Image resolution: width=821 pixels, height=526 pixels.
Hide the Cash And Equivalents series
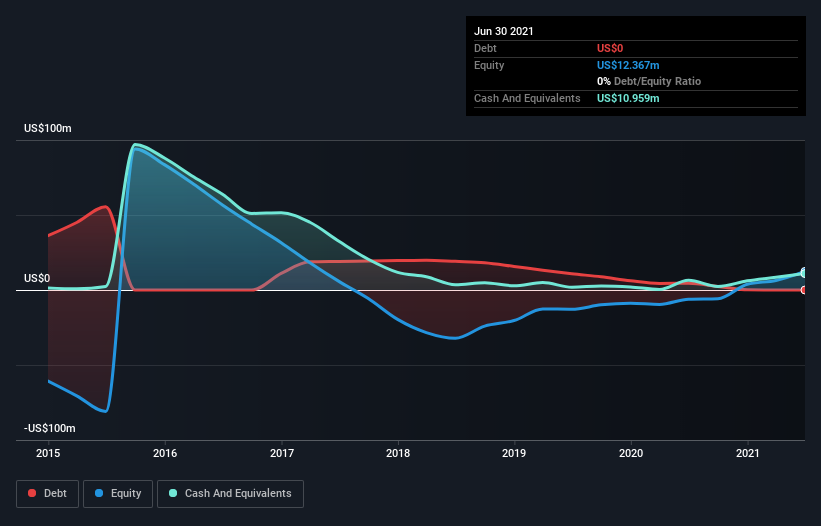coord(230,493)
